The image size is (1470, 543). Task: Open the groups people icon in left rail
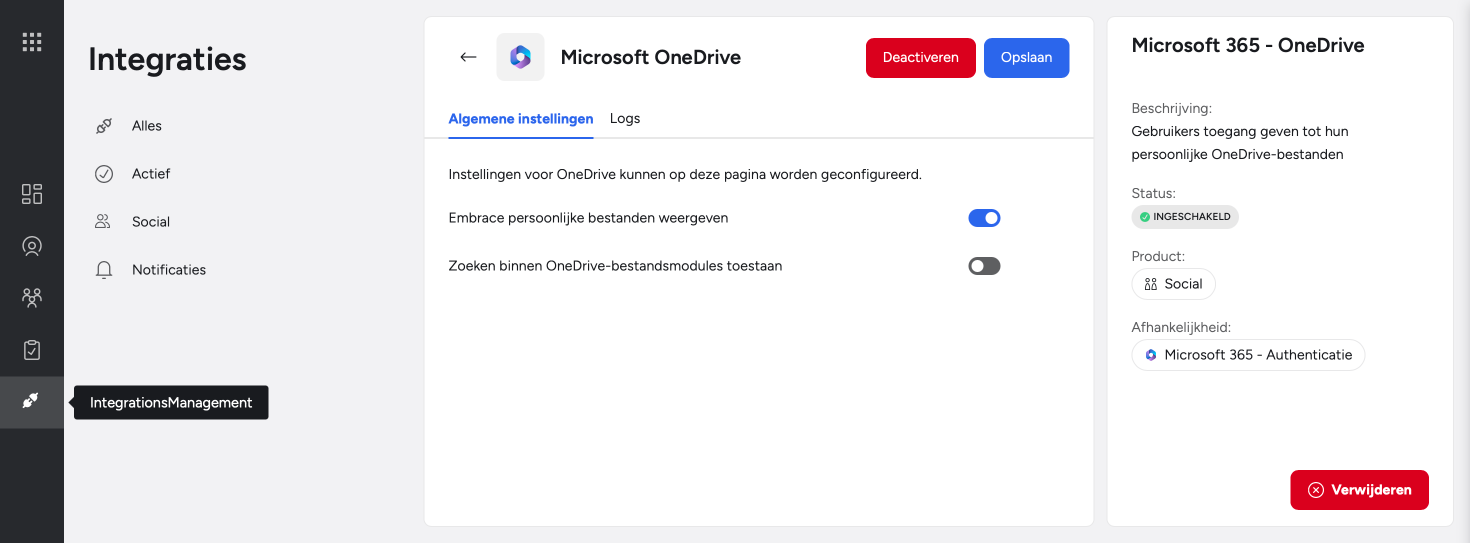tap(32, 298)
